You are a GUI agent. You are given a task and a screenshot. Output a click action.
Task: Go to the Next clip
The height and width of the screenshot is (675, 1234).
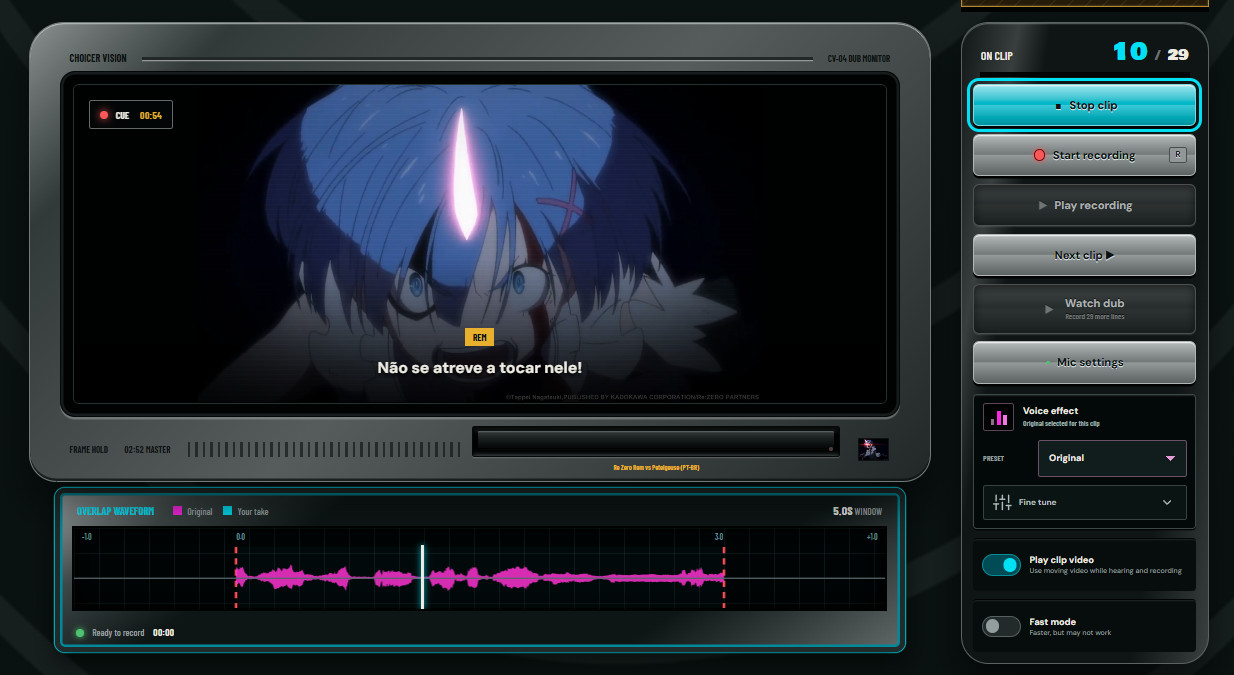(1084, 255)
